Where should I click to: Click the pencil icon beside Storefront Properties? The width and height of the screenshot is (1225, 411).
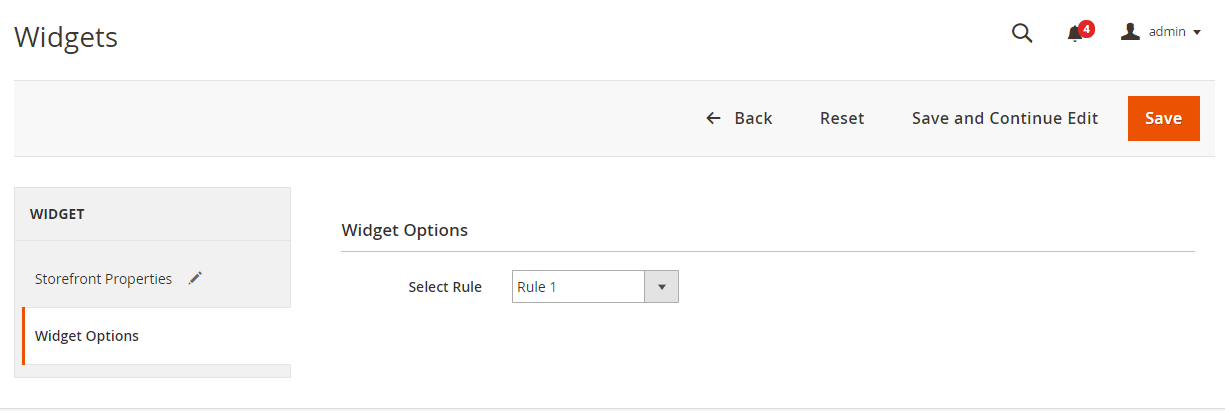click(195, 279)
